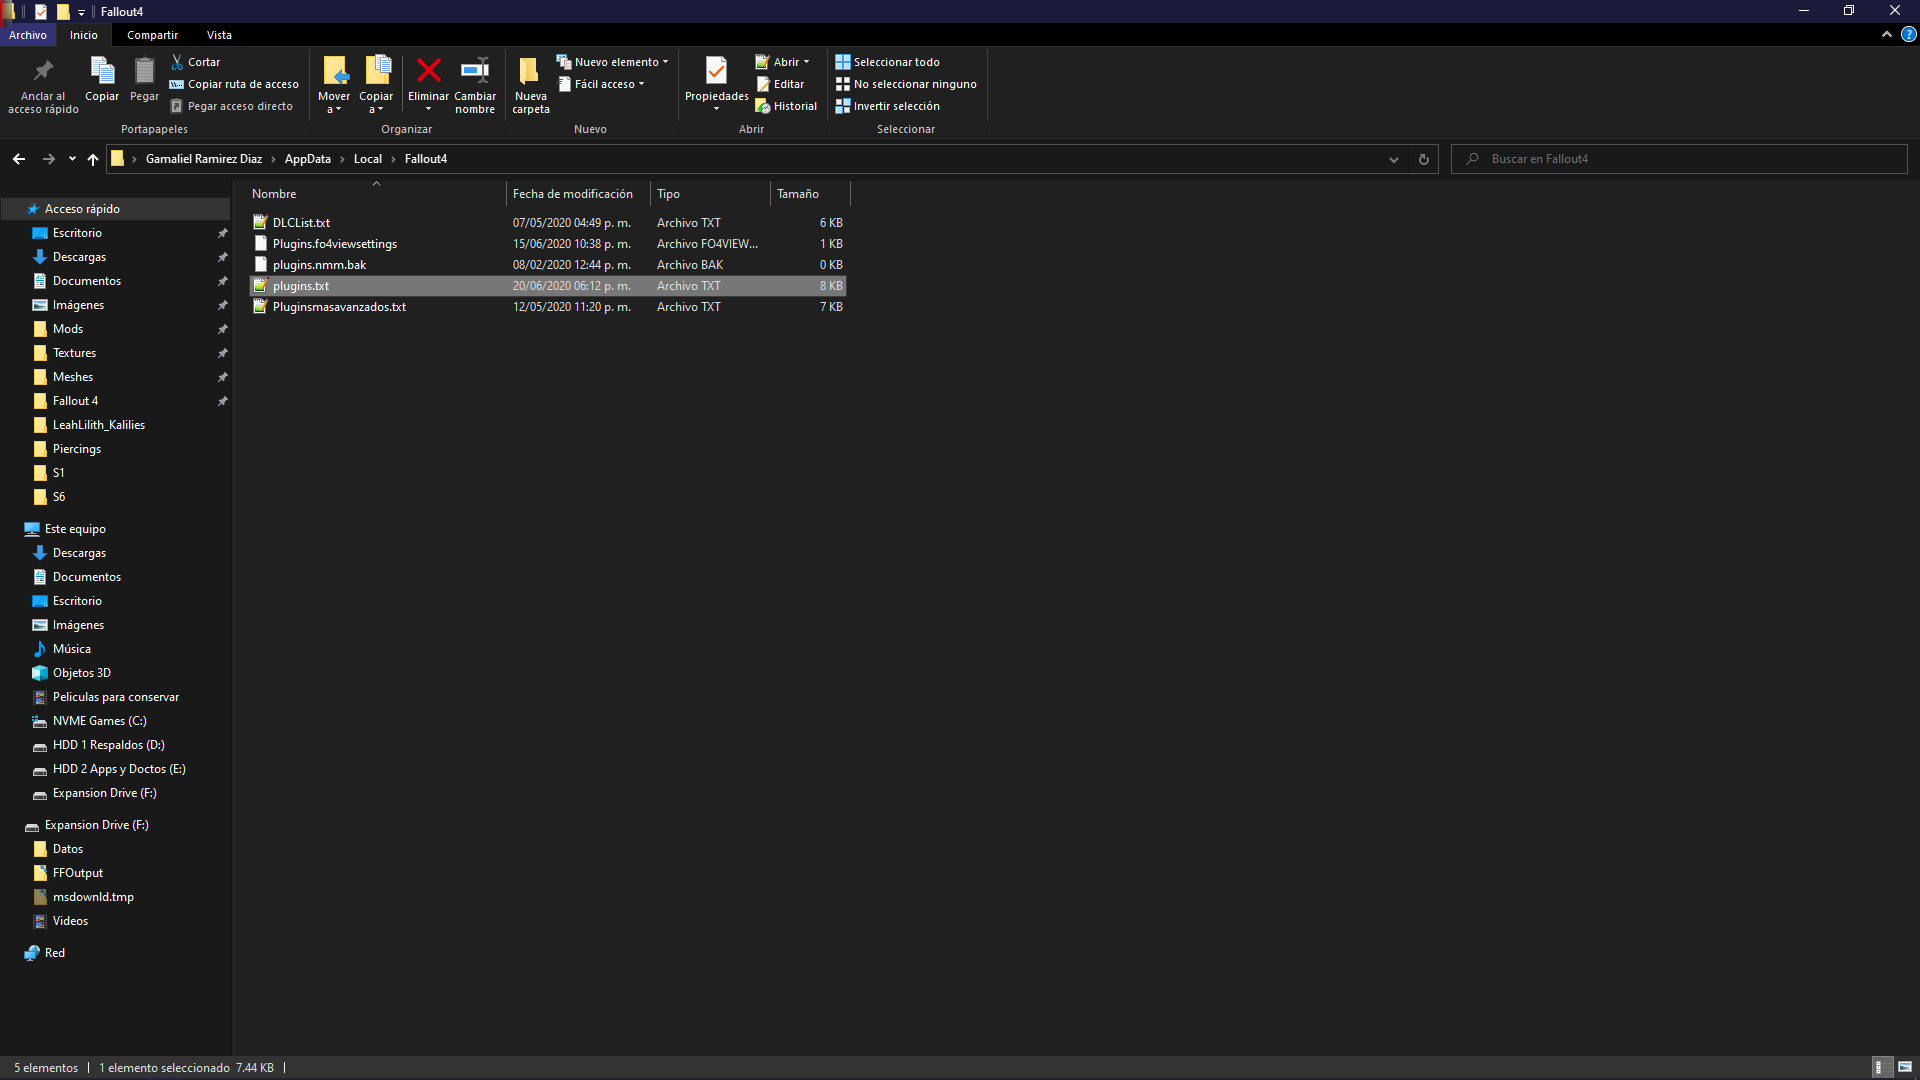Switch to the Compartir ribbon tab
1920x1080 pixels.
pyautogui.click(x=152, y=35)
